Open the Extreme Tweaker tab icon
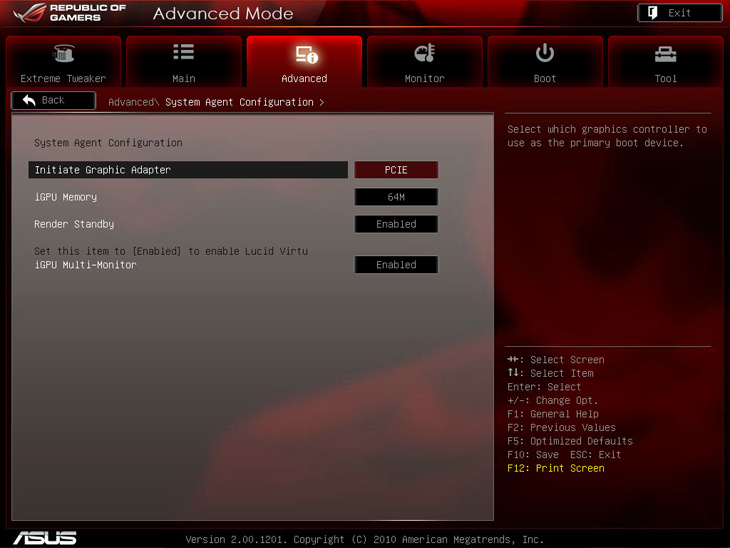Screen dimensions: 730x548 pos(63,54)
